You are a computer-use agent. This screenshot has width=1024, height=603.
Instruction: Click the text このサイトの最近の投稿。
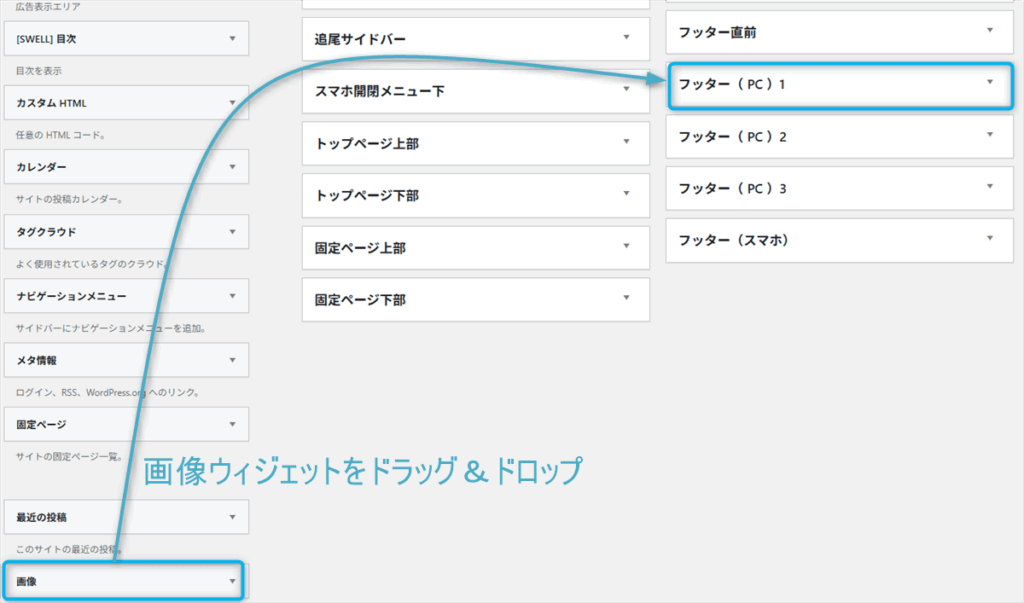(70, 549)
